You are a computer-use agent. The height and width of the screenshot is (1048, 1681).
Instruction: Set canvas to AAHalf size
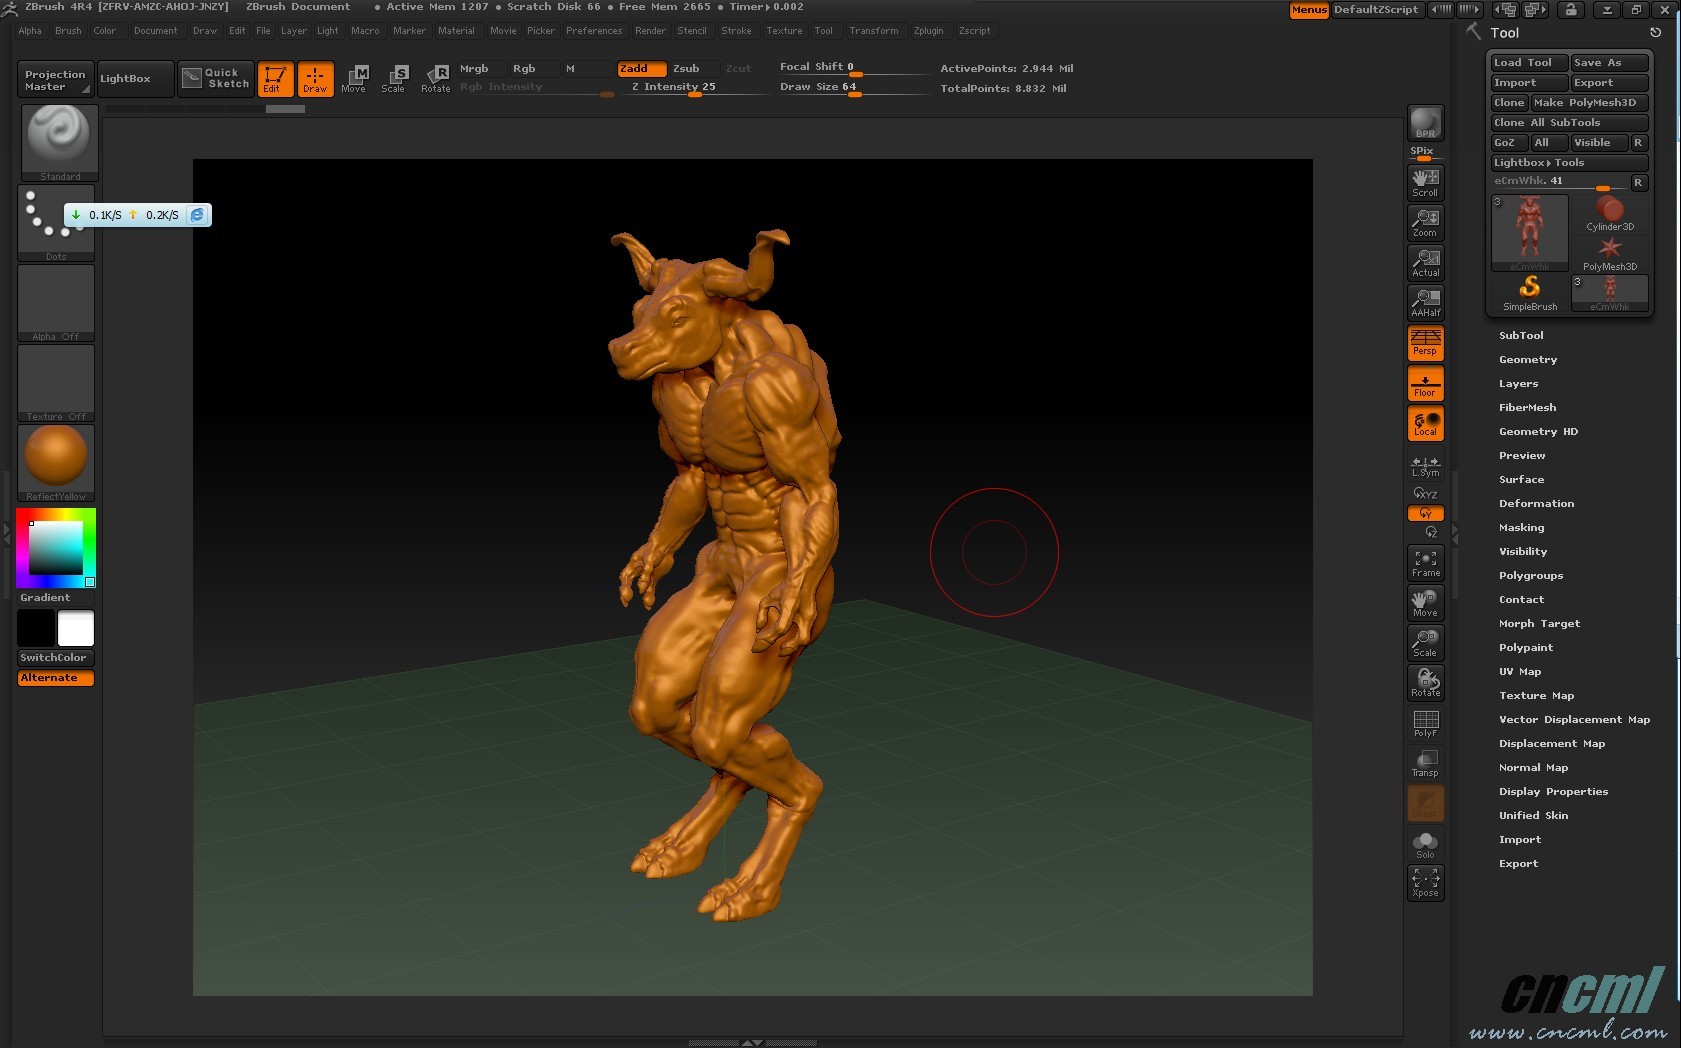click(1425, 302)
